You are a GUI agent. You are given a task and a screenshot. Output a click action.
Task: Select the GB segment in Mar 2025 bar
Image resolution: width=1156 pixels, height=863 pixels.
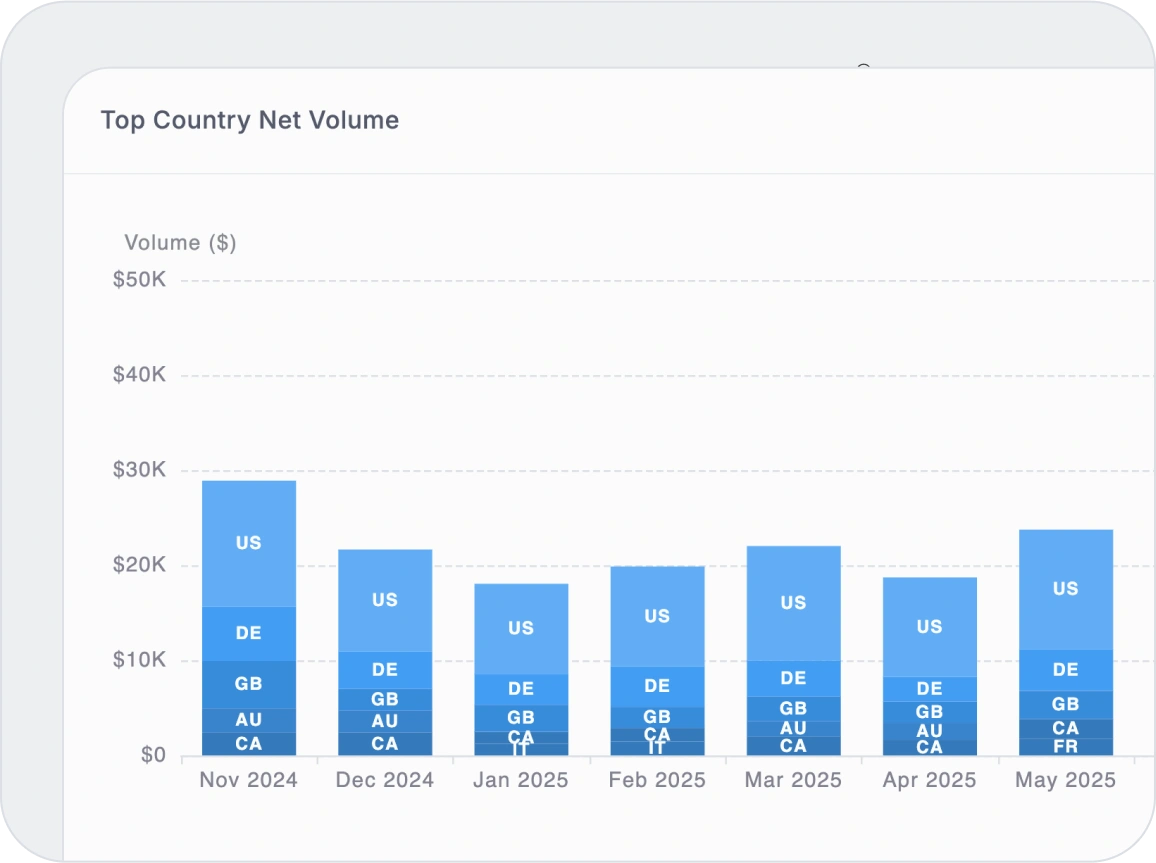pyautogui.click(x=793, y=708)
